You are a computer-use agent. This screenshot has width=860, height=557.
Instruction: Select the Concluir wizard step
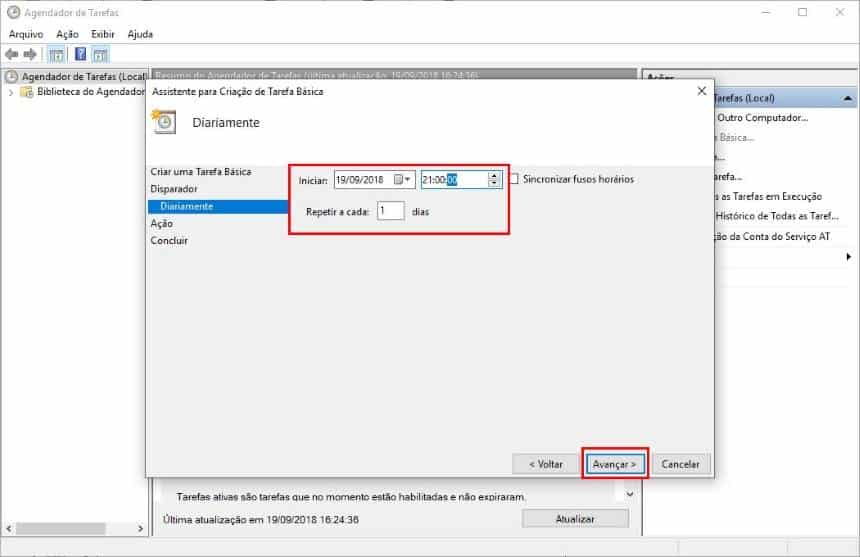pos(169,241)
